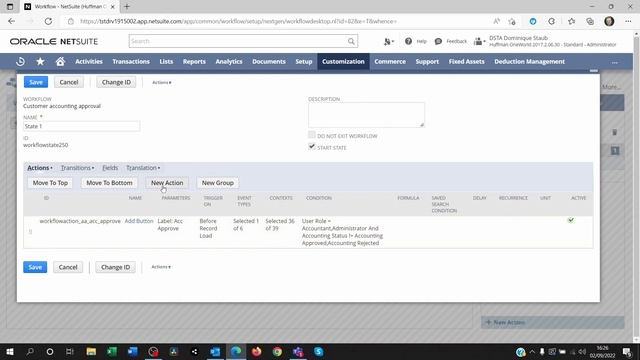640x360 pixels.
Task: Click inside the Description text area
Action: point(366,115)
